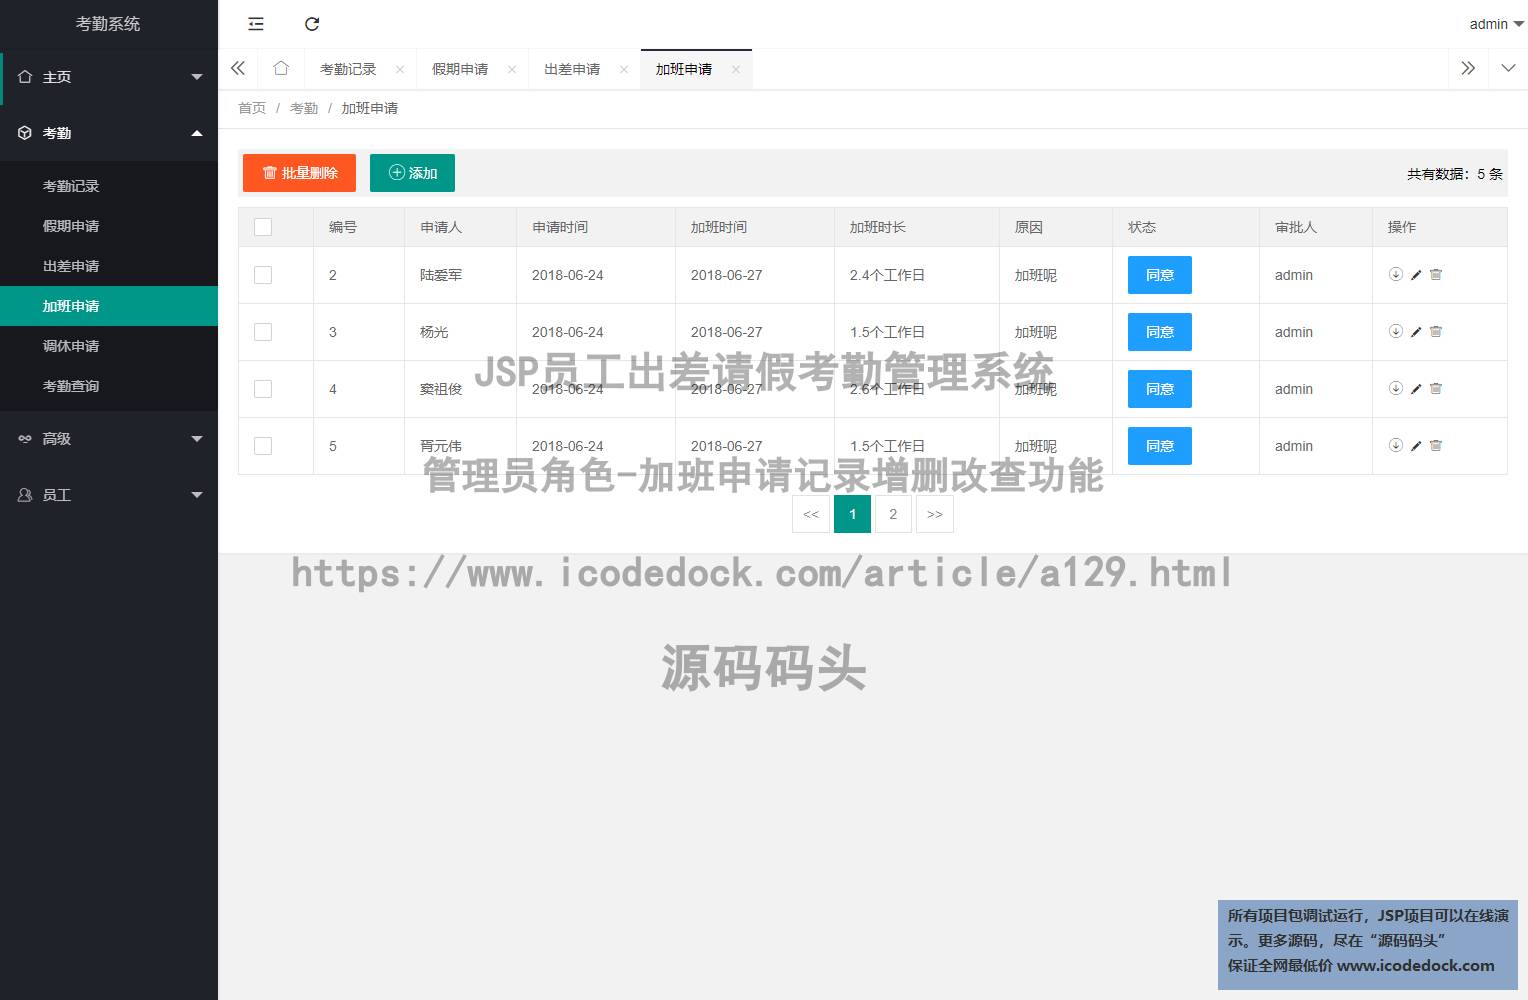This screenshot has width=1528, height=1000.
Task: Select the 加班申请 tab
Action: pyautogui.click(x=684, y=69)
